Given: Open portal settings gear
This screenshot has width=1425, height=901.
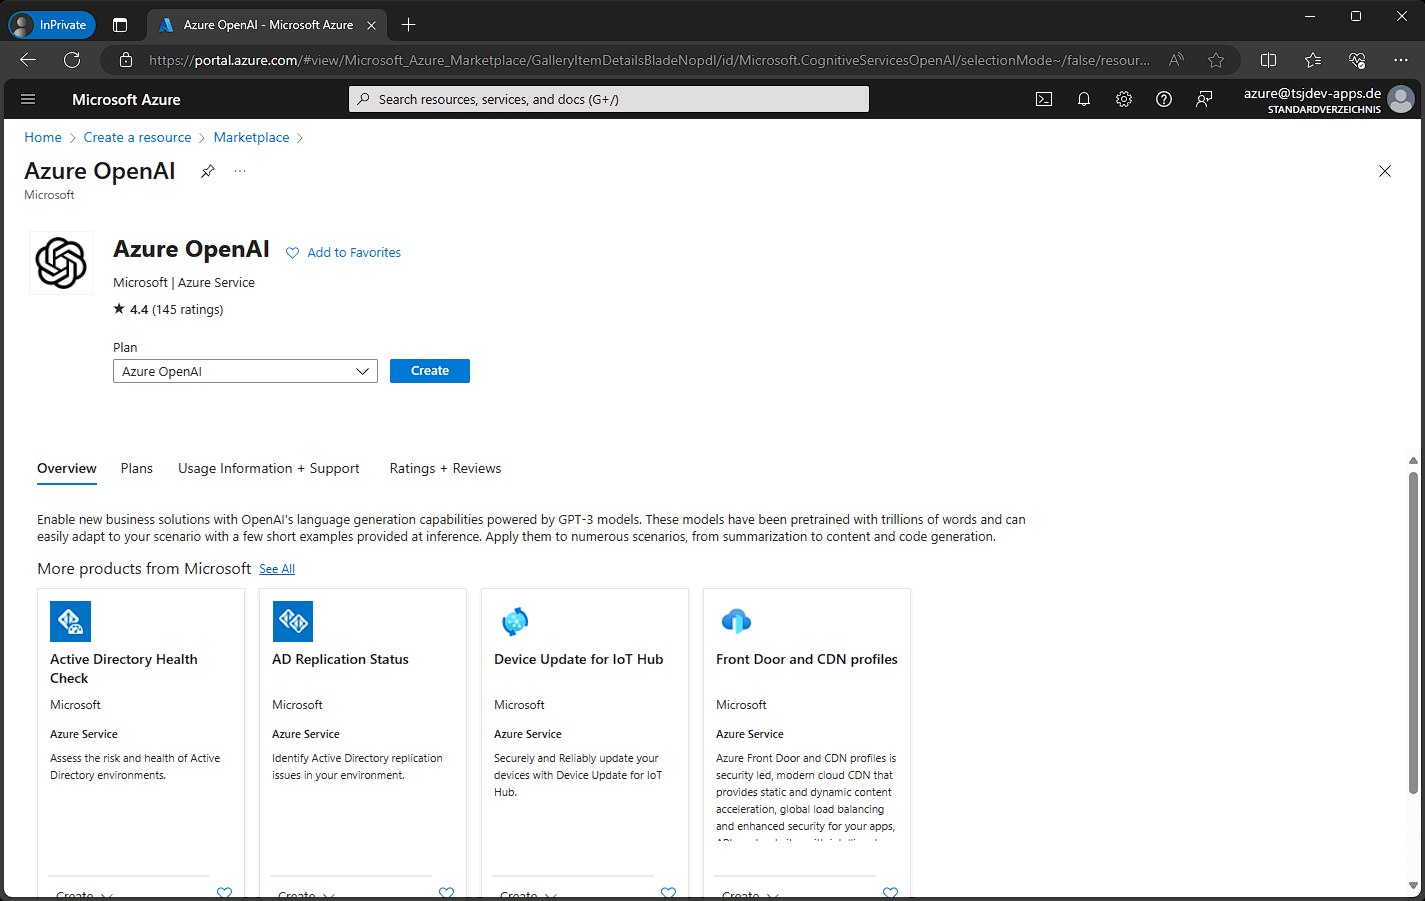Looking at the screenshot, I should [1124, 99].
